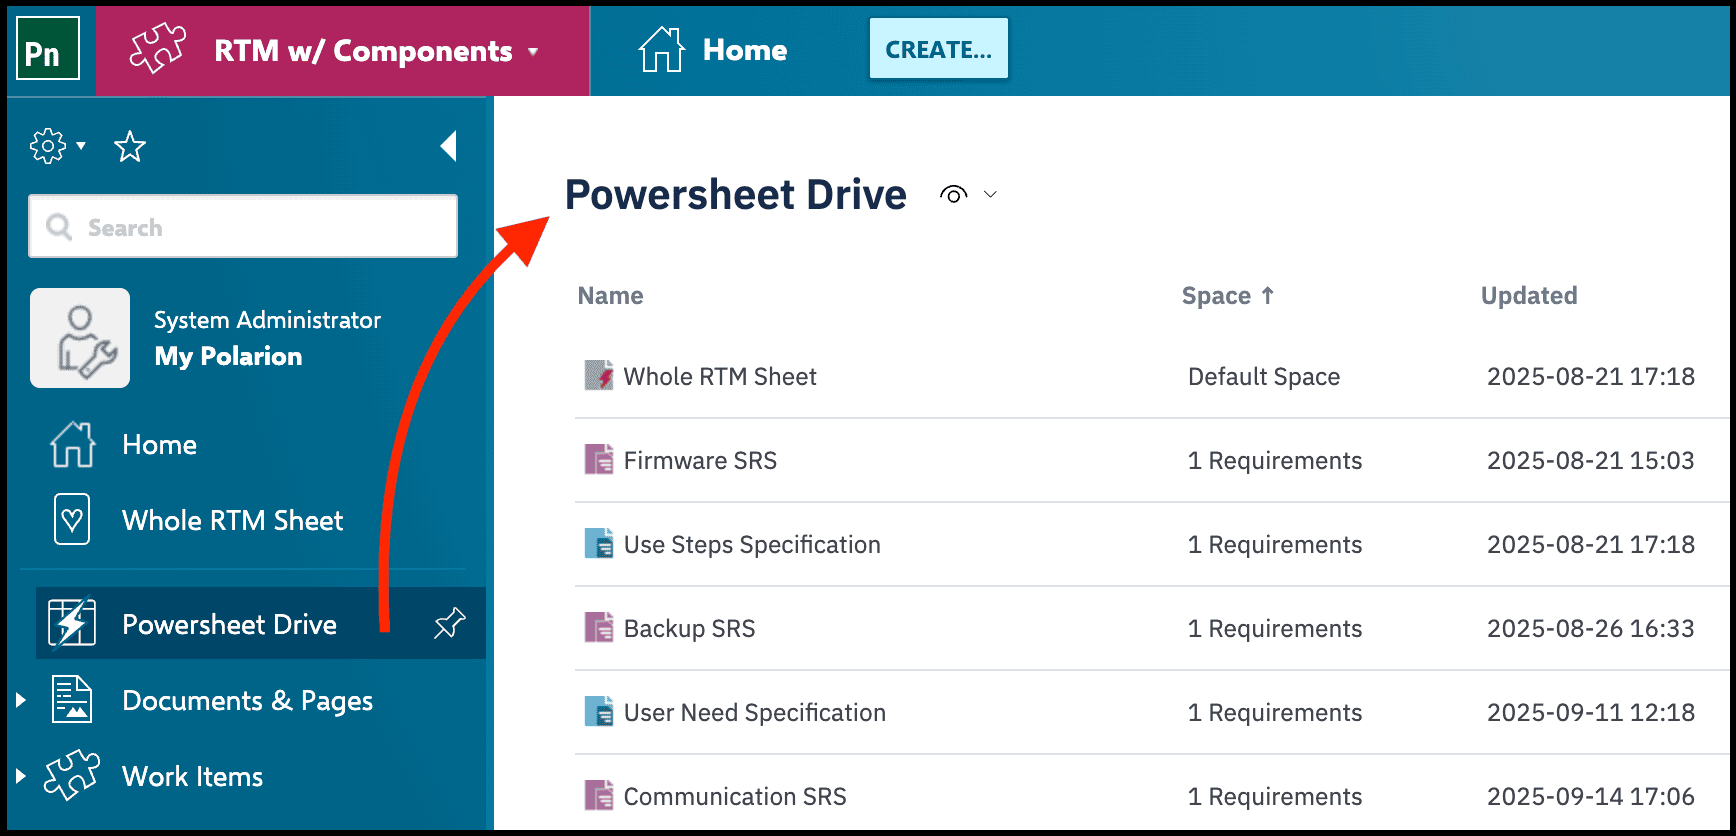Click the Home house icon in top bar
The width and height of the screenshot is (1736, 836).
click(x=661, y=49)
